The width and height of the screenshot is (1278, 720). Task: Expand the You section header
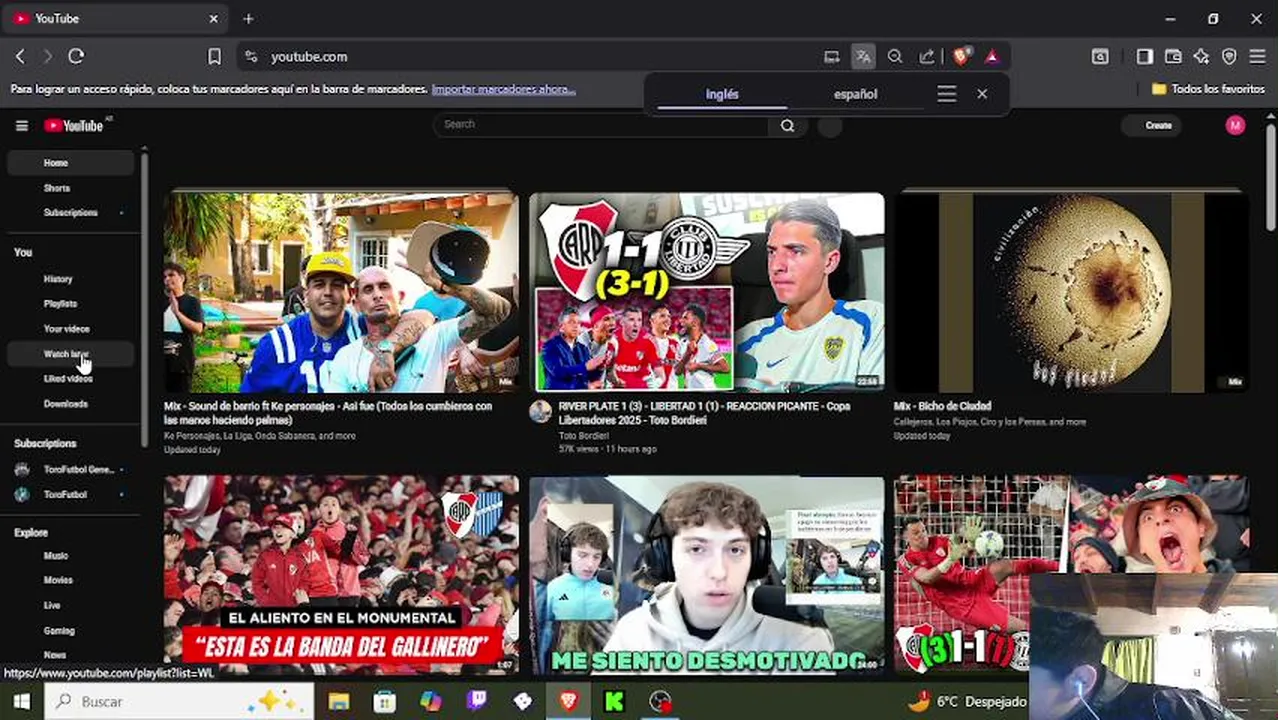(x=23, y=252)
